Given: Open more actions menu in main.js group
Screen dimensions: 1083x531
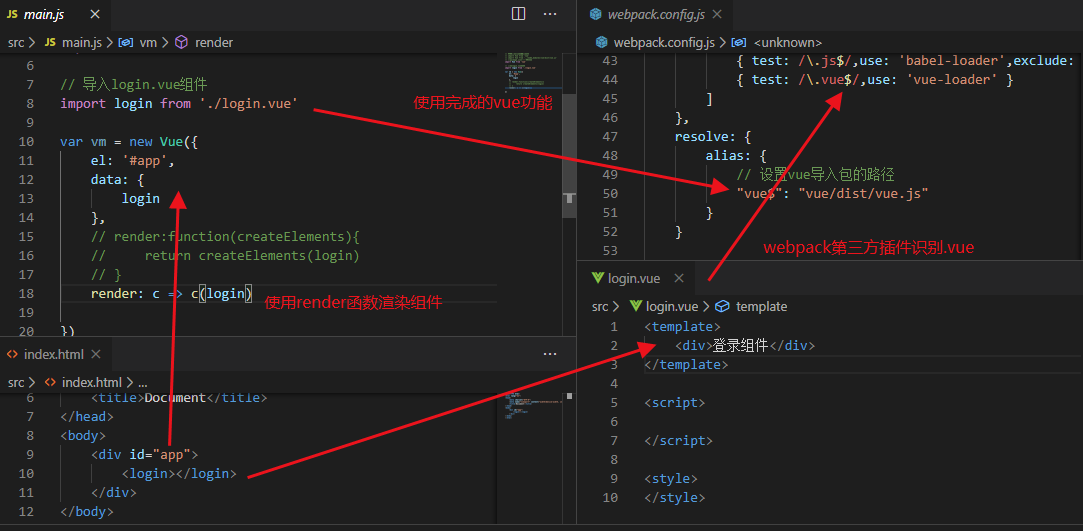Looking at the screenshot, I should point(550,13).
